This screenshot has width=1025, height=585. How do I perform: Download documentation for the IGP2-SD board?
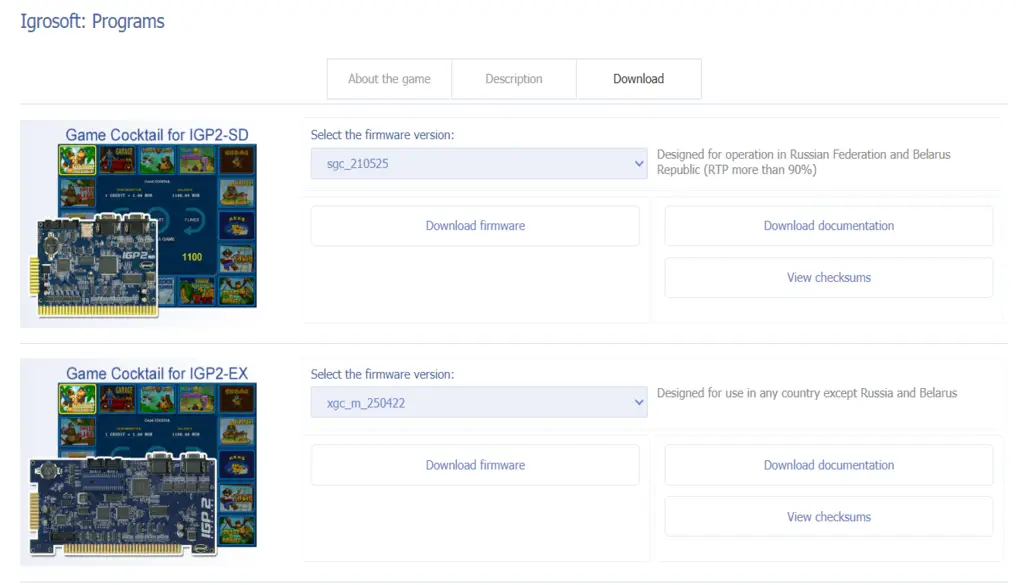(828, 226)
